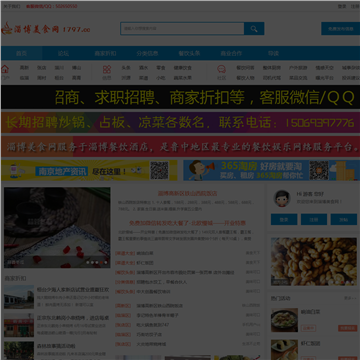The image size is (360, 360).
Task: Click the 醋溜白菜 dish thumbnail
Action: click(284, 320)
